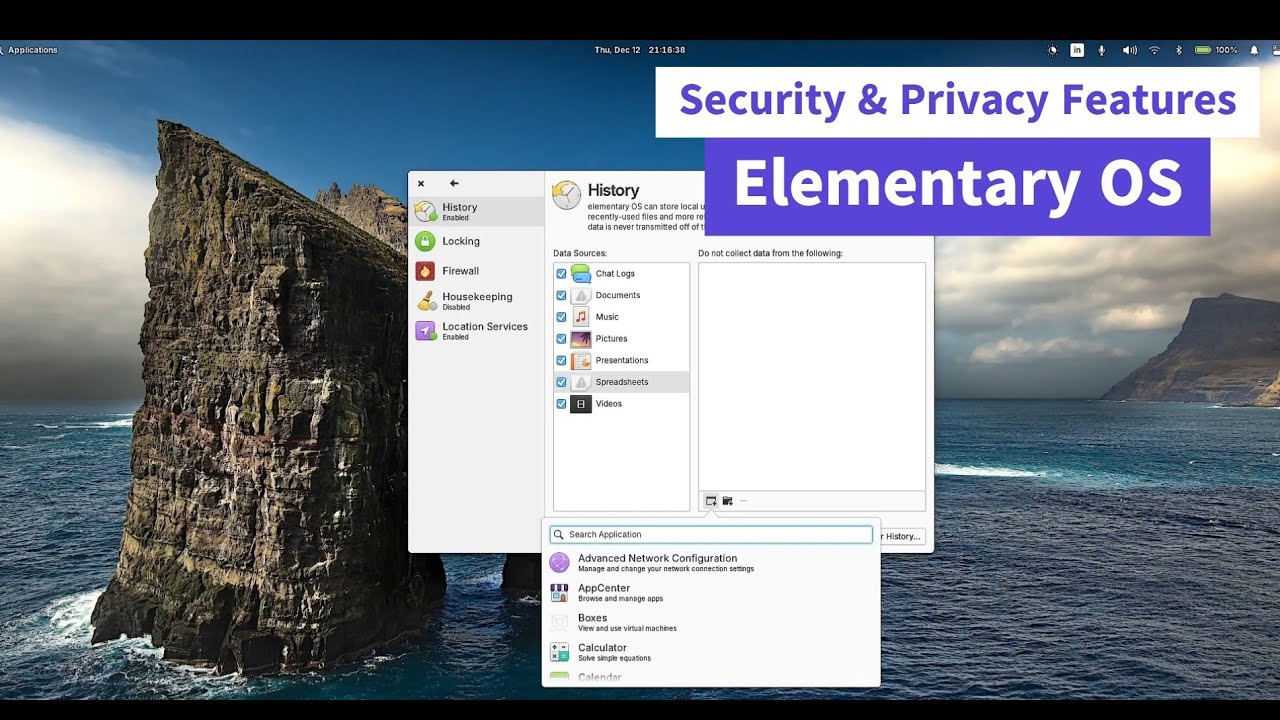Screen dimensions: 1280x720
Task: Open the Bluetooth indicator
Action: (x=1178, y=50)
